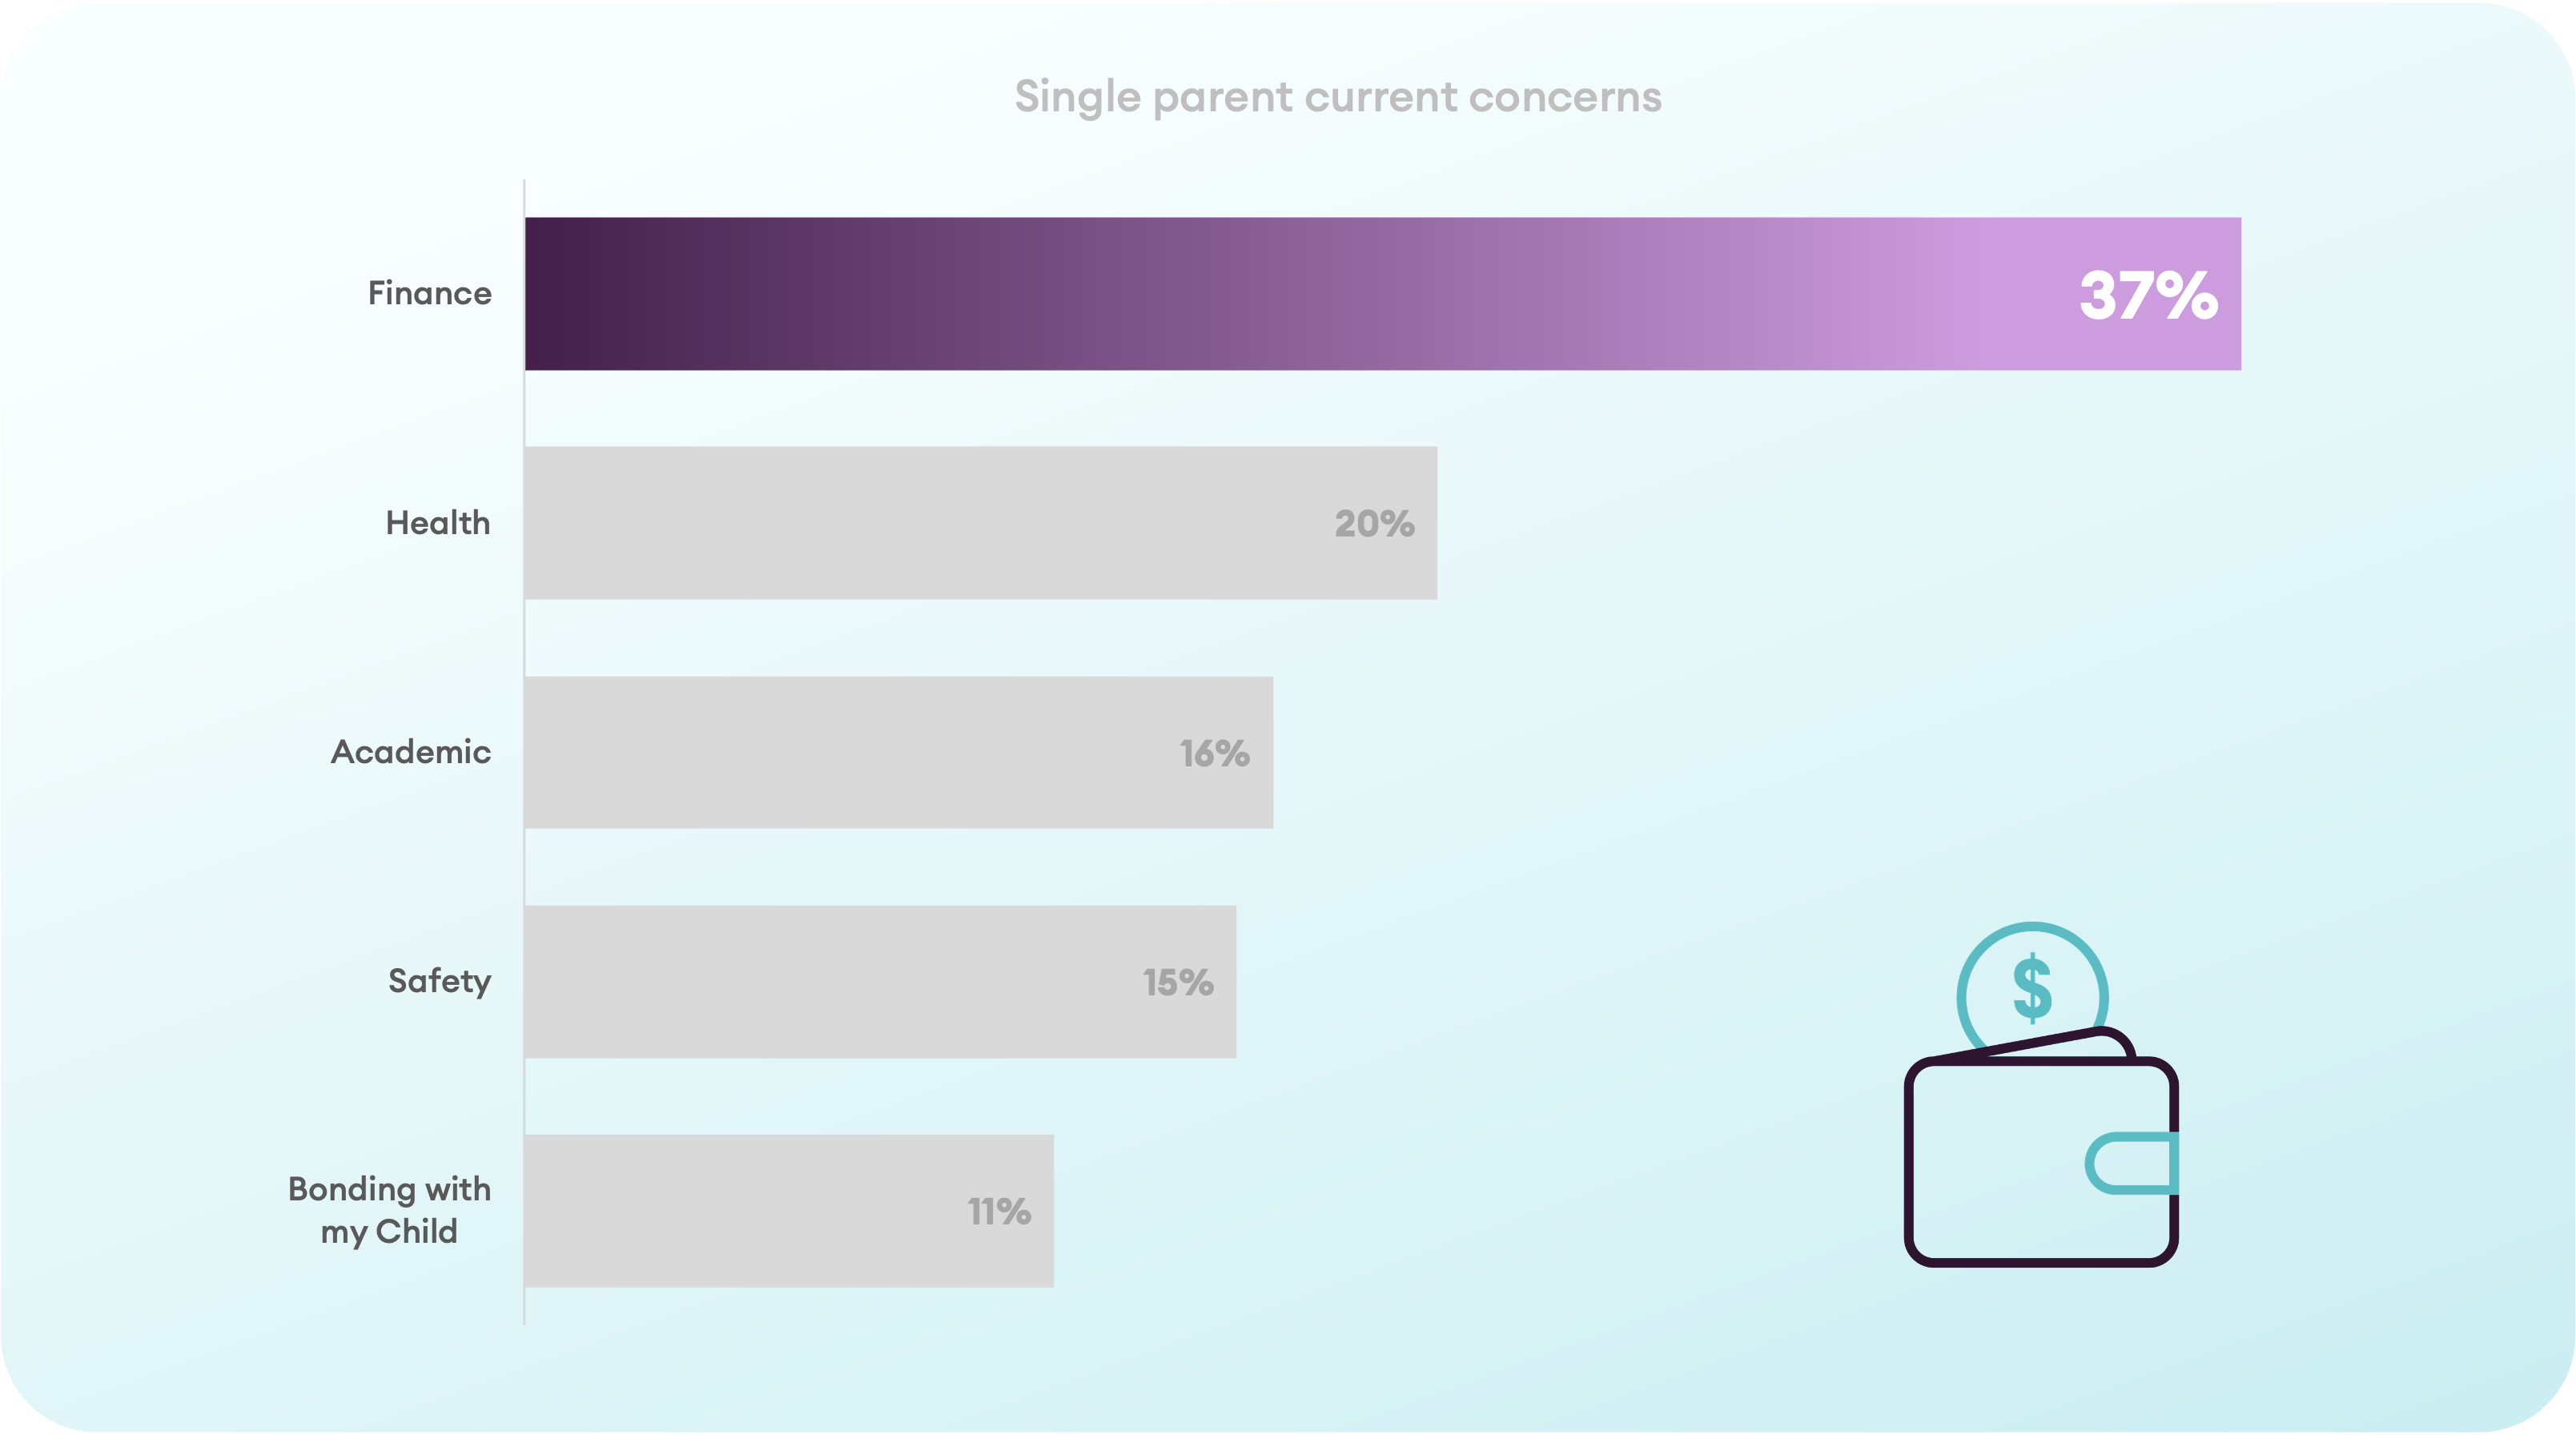The width and height of the screenshot is (2576, 1435).
Task: Click the Health category label
Action: coord(438,522)
